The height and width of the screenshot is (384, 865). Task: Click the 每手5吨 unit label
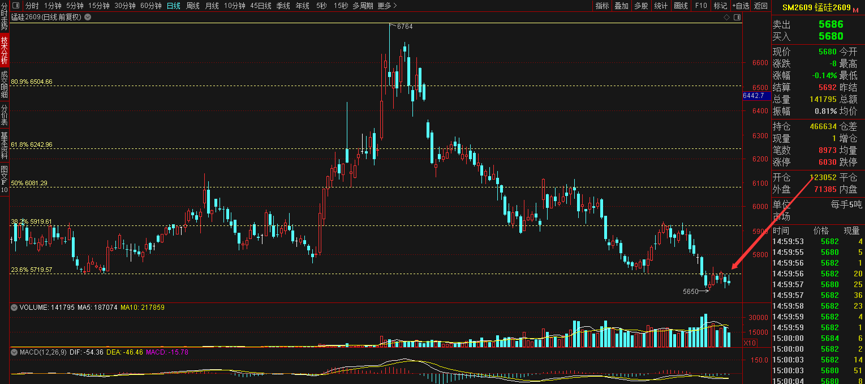pyautogui.click(x=846, y=205)
